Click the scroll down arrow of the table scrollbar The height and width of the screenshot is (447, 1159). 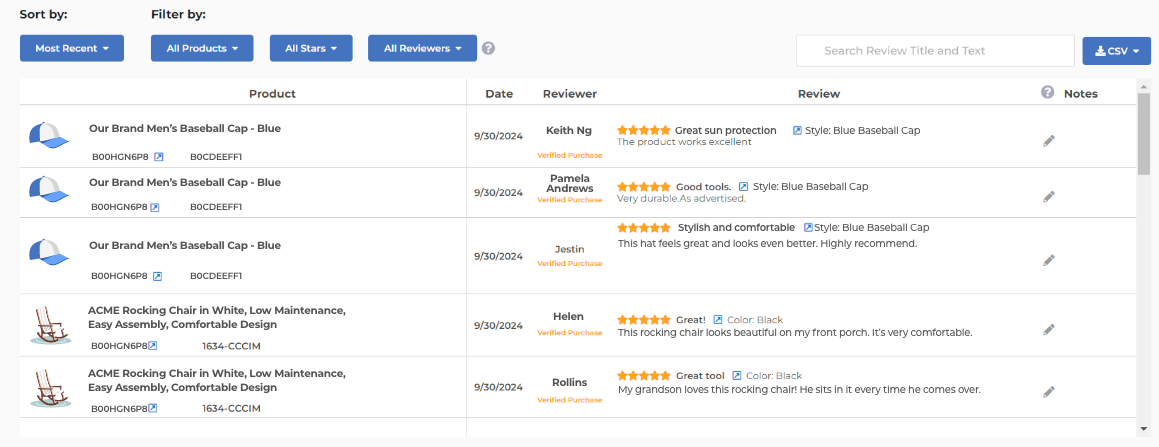(x=1144, y=429)
